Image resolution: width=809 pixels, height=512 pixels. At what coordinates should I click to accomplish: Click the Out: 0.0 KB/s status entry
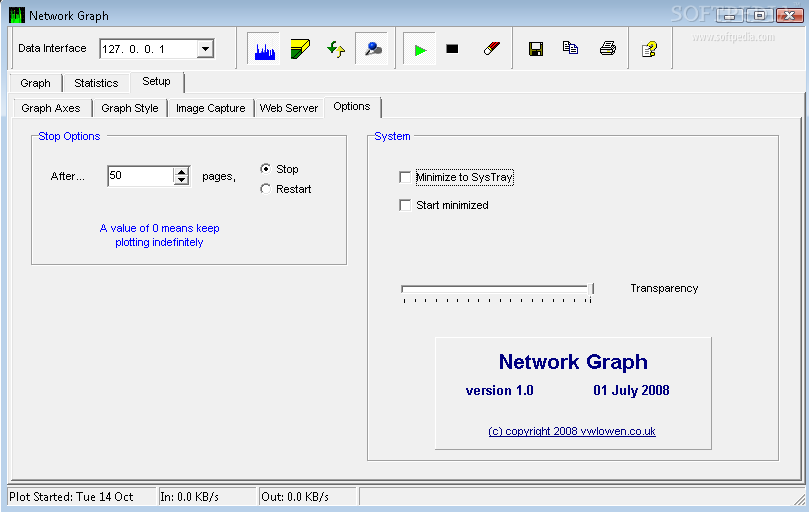[x=308, y=497]
